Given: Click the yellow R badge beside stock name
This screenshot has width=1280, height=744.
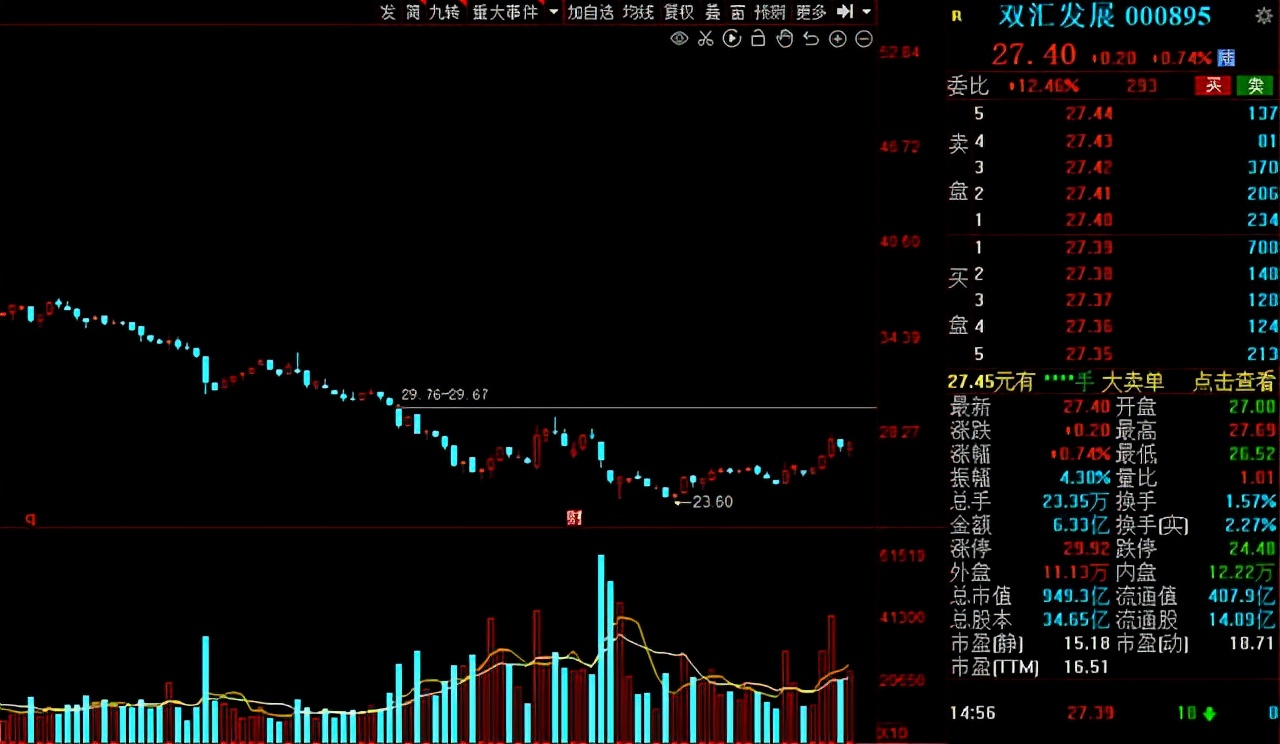Looking at the screenshot, I should click(x=957, y=16).
